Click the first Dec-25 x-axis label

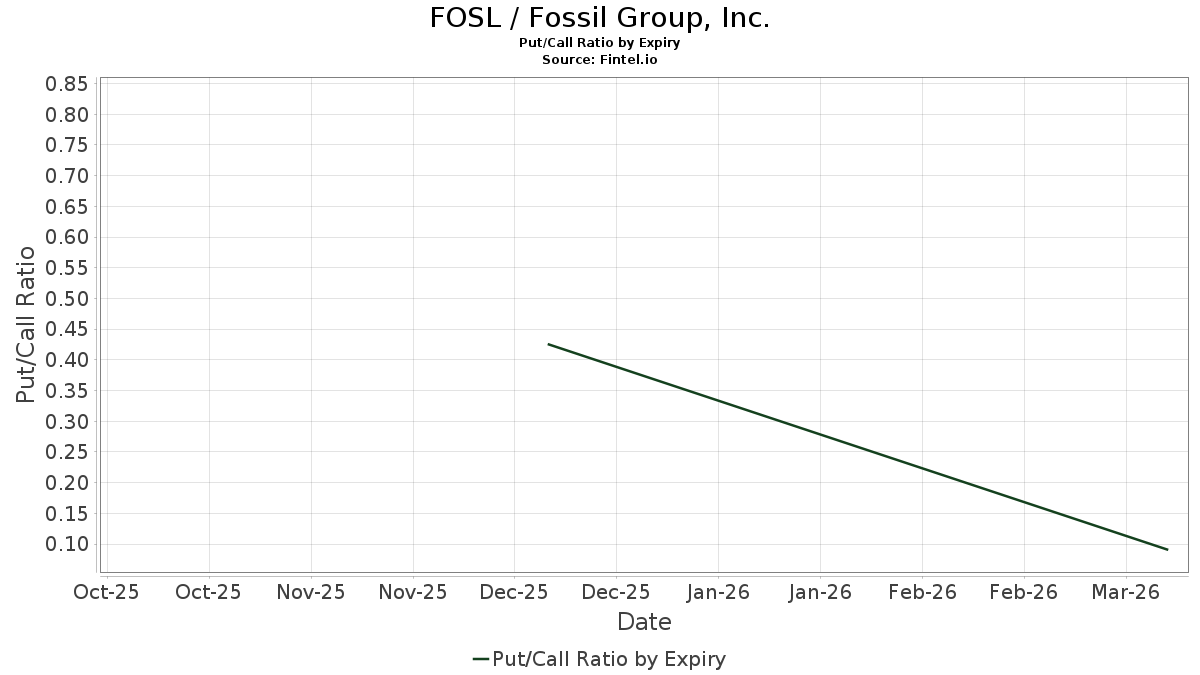tap(514, 592)
